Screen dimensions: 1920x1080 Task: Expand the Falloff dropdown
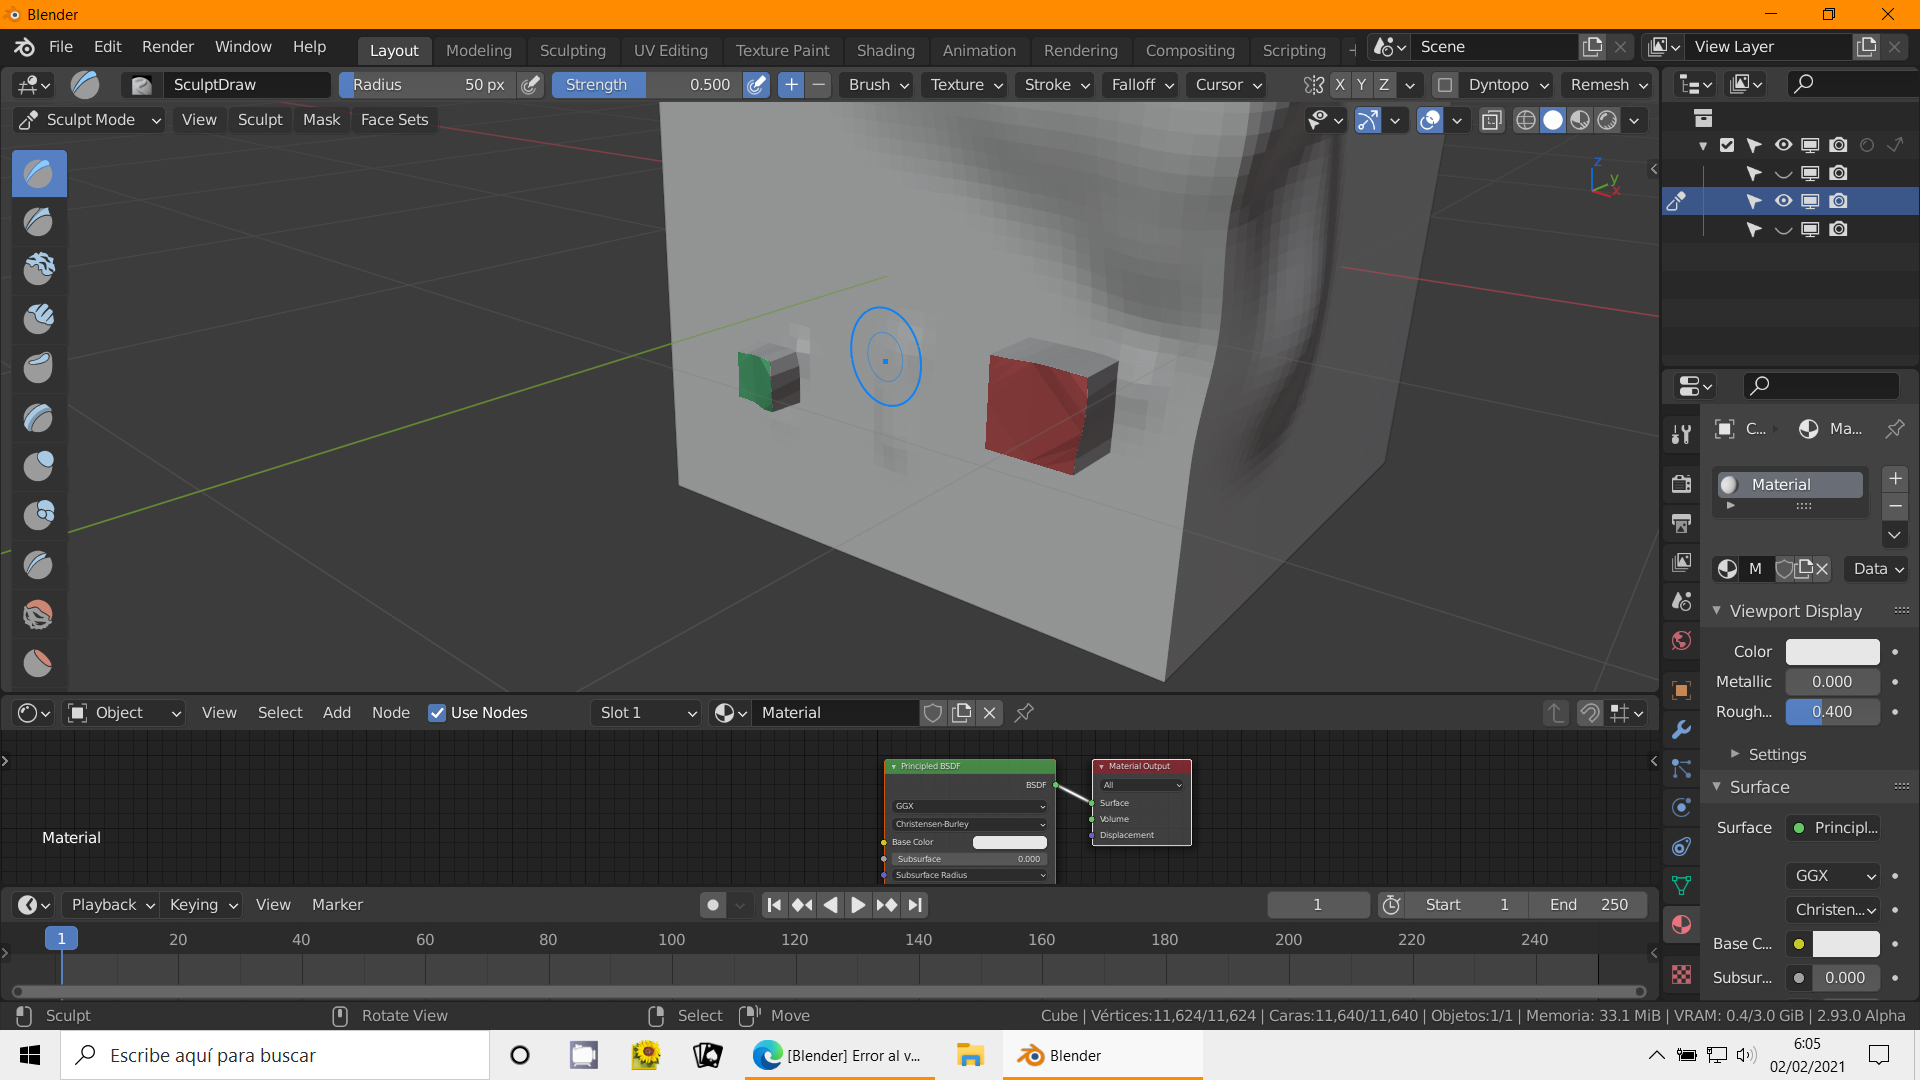pos(1142,85)
